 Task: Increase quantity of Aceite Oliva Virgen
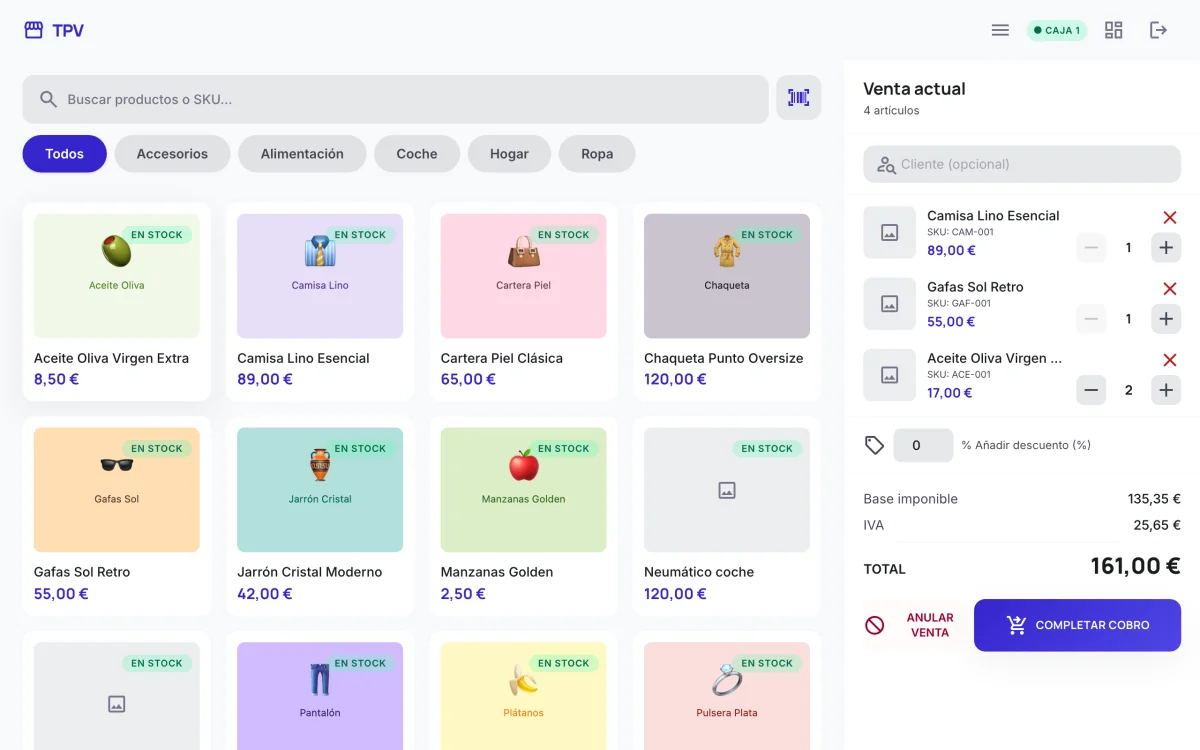1166,390
